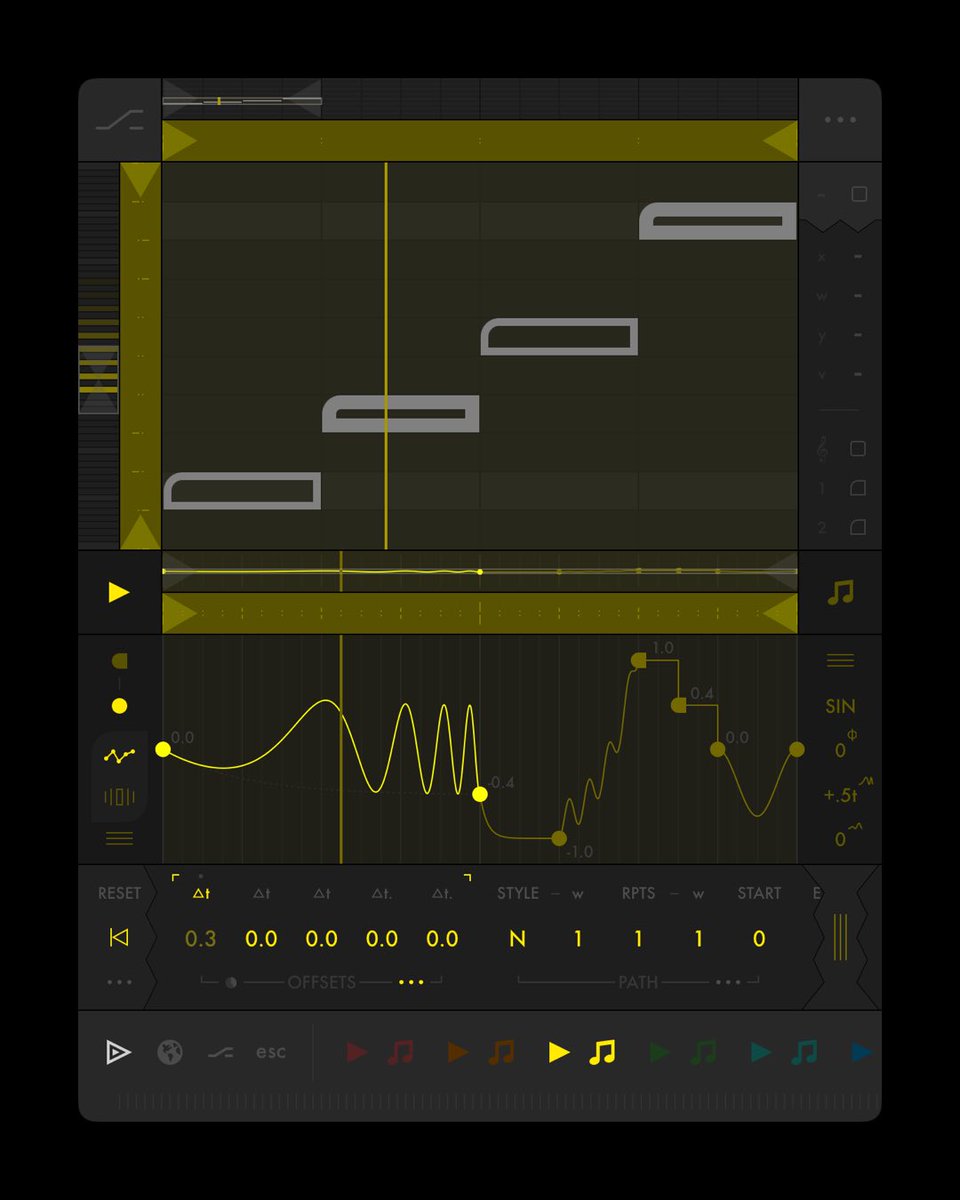Select the first Δt offset tab

[x=200, y=893]
